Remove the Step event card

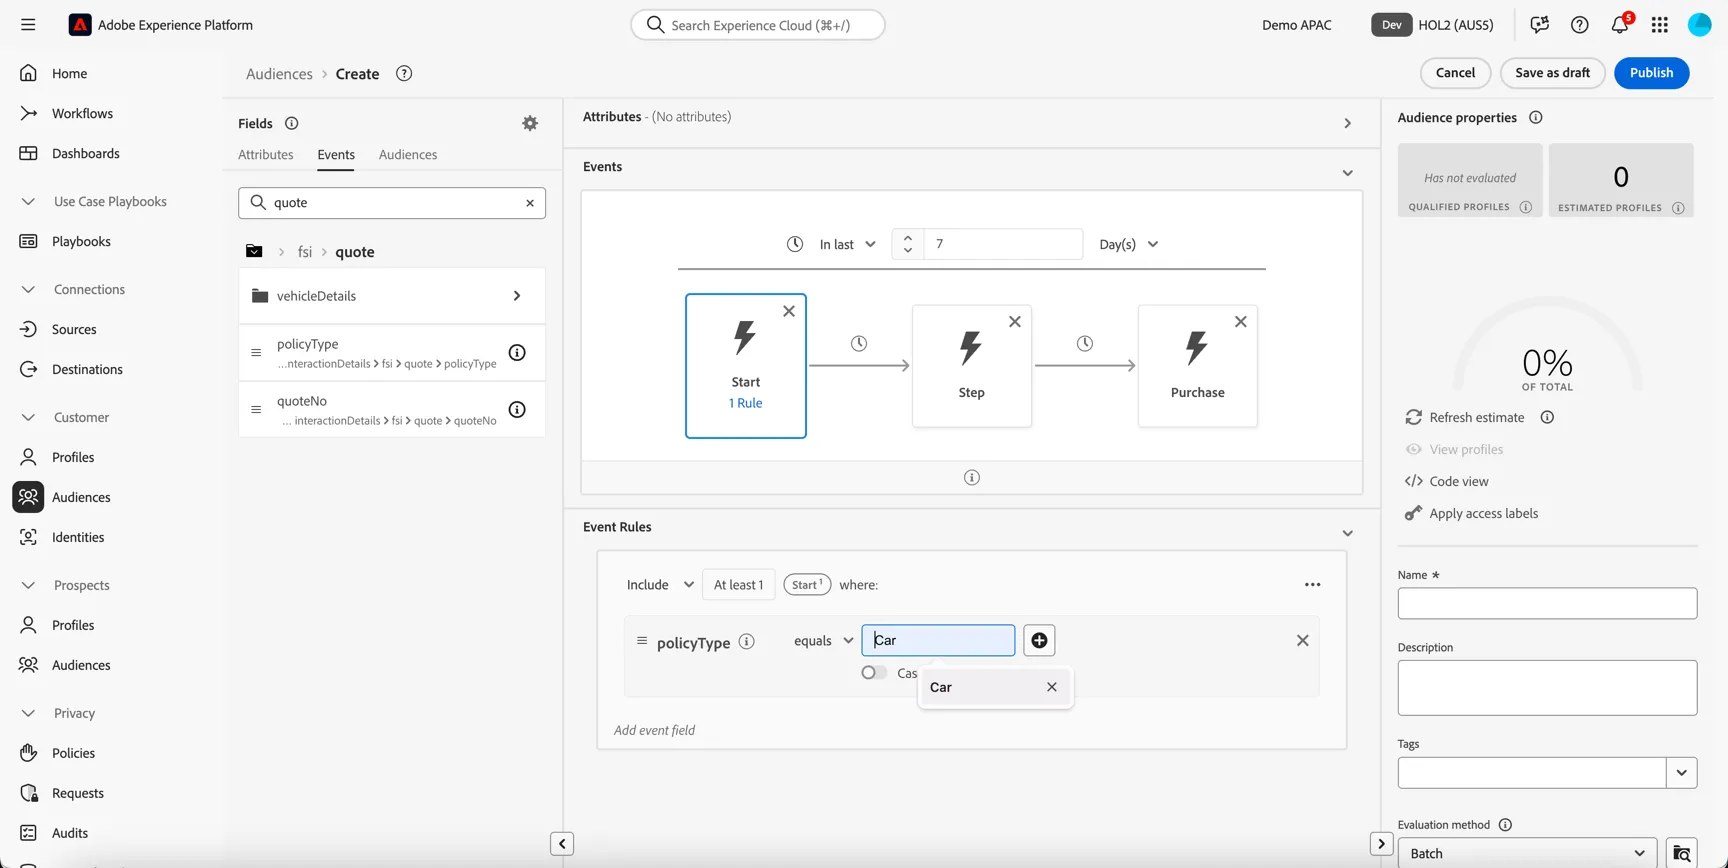click(1015, 321)
